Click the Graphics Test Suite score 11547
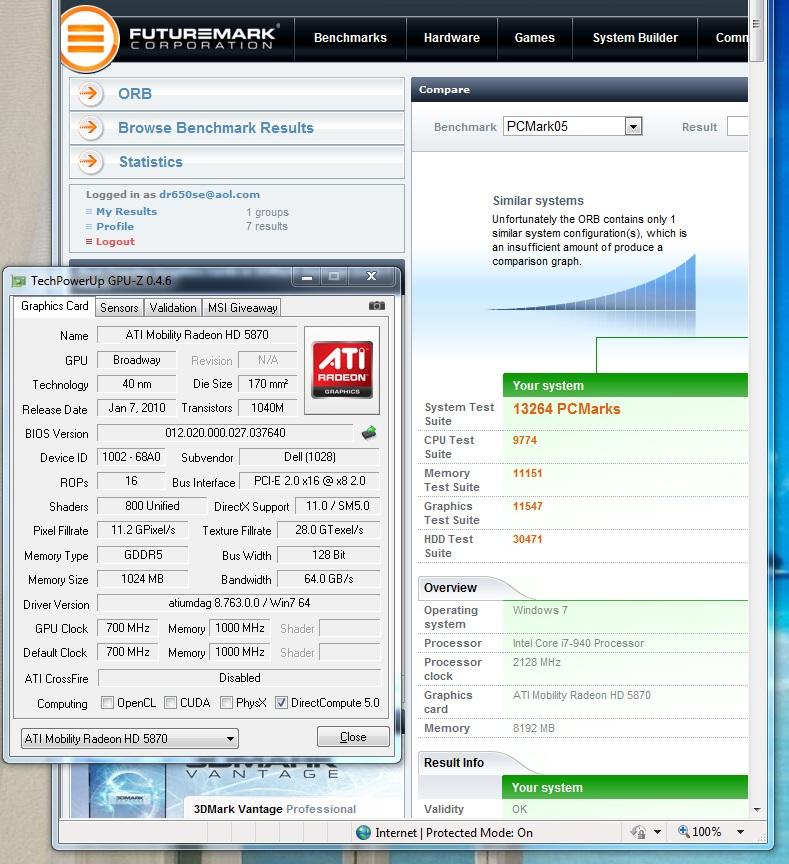789x864 pixels. (x=527, y=506)
